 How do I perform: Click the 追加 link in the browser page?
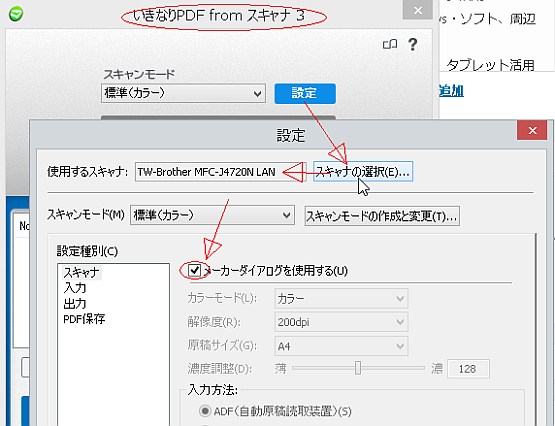pos(451,91)
